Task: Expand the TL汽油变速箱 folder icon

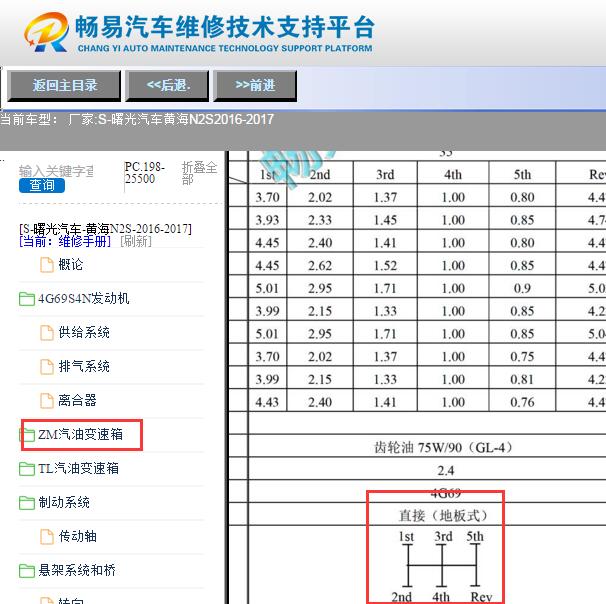Action: [x=27, y=469]
